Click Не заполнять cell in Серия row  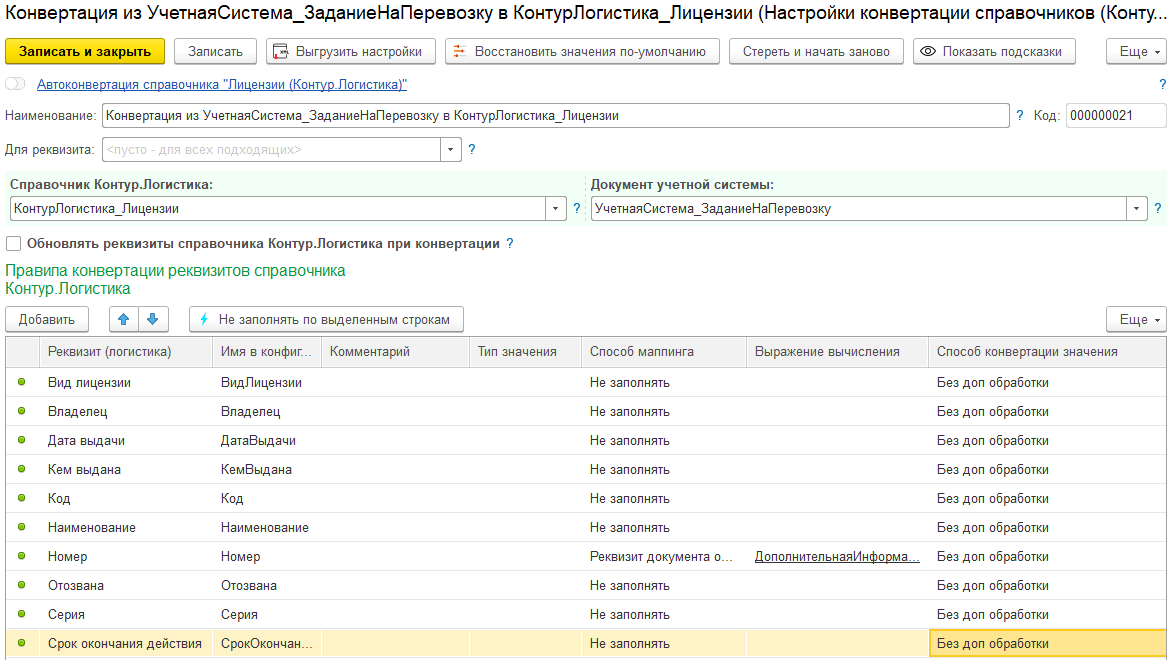click(x=663, y=615)
